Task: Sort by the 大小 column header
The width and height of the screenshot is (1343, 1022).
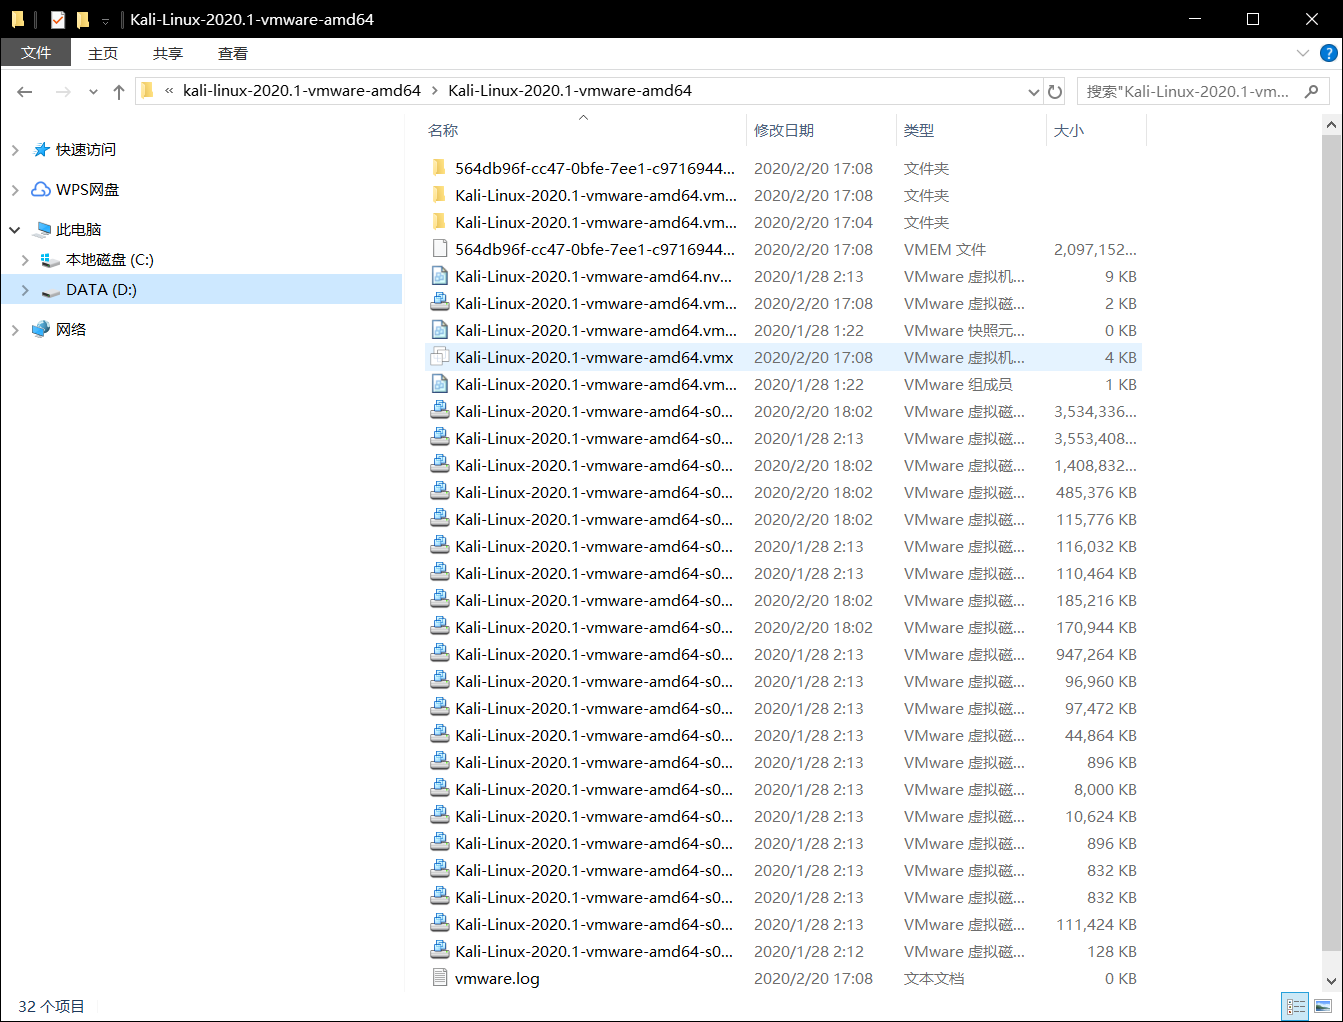Action: [1096, 130]
